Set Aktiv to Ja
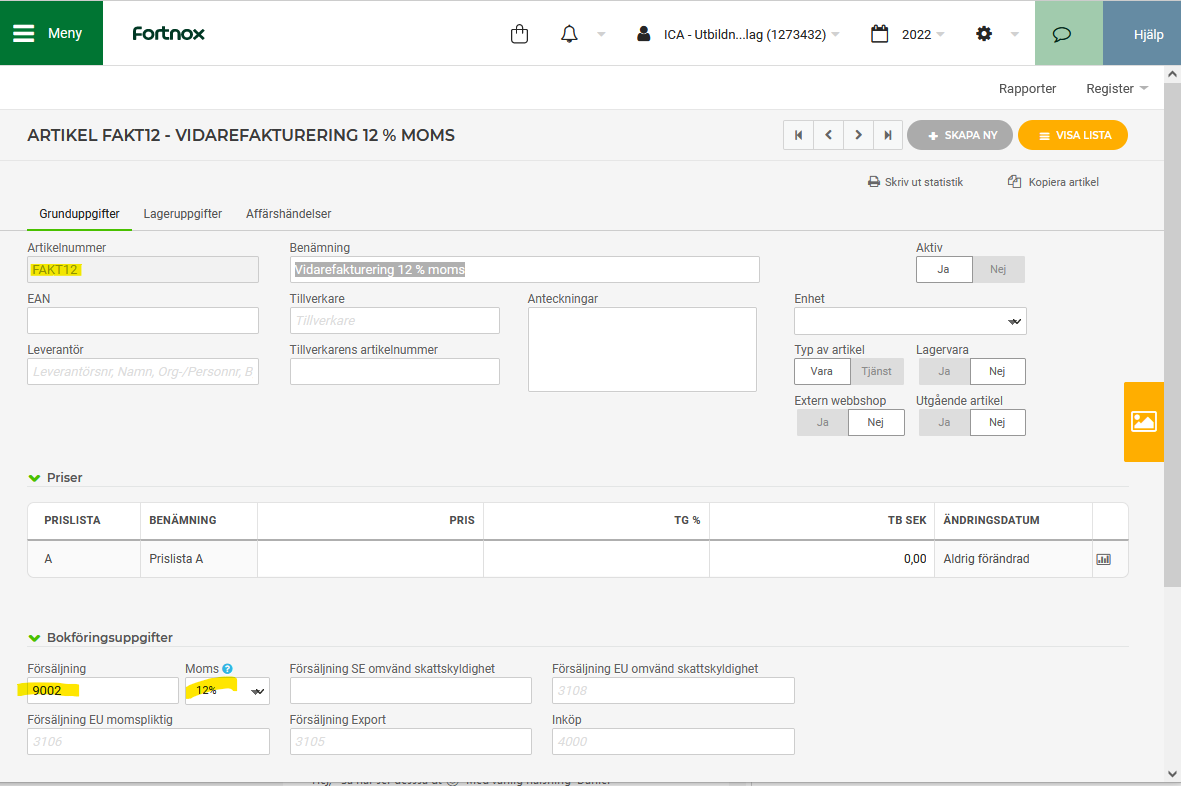1181x786 pixels. pos(944,270)
